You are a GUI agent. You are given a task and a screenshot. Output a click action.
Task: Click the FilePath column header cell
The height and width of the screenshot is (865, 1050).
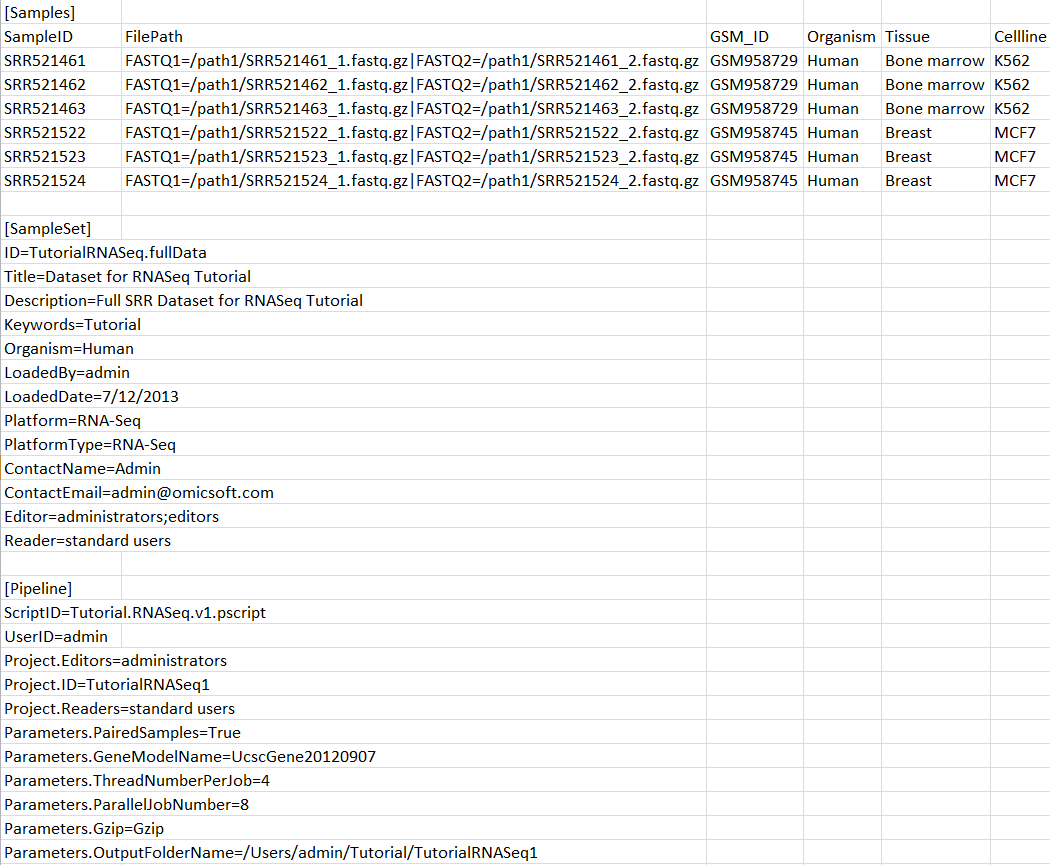pos(413,36)
